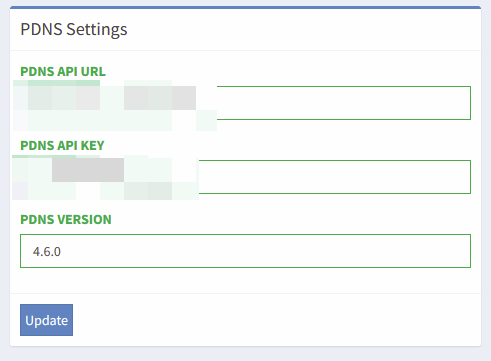Select the word Settings in the card title
Image resolution: width=491 pixels, height=361 pixels.
coord(97,29)
